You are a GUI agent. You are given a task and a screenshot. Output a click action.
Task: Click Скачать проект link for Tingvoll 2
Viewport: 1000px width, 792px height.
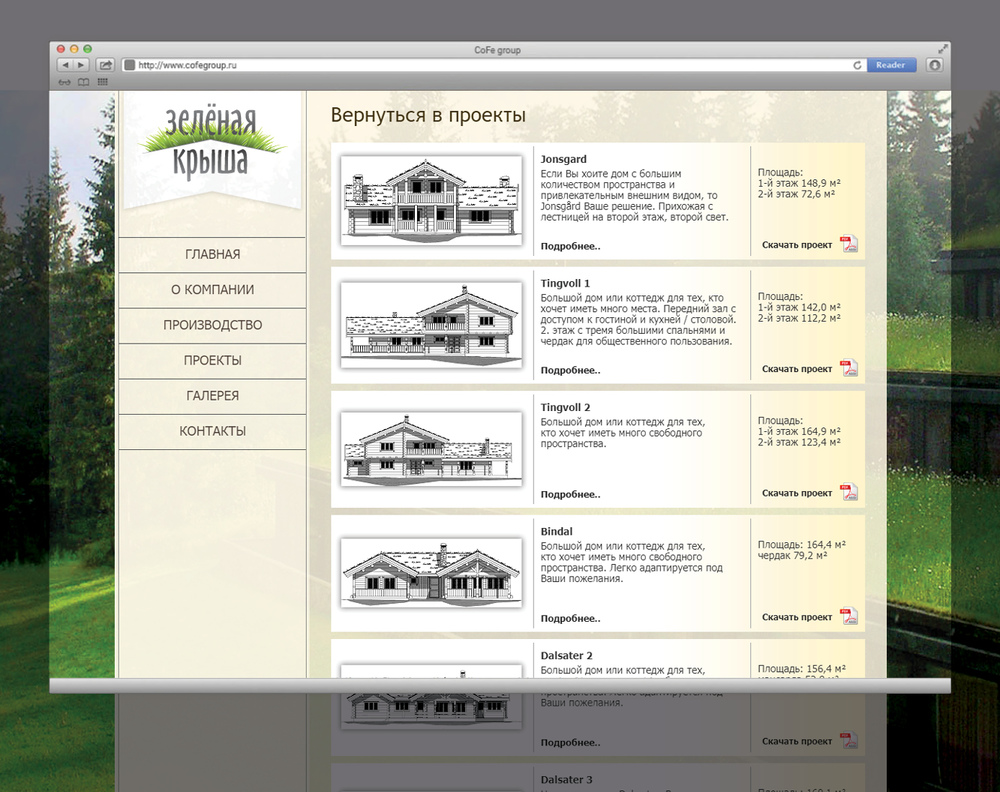[x=797, y=493]
